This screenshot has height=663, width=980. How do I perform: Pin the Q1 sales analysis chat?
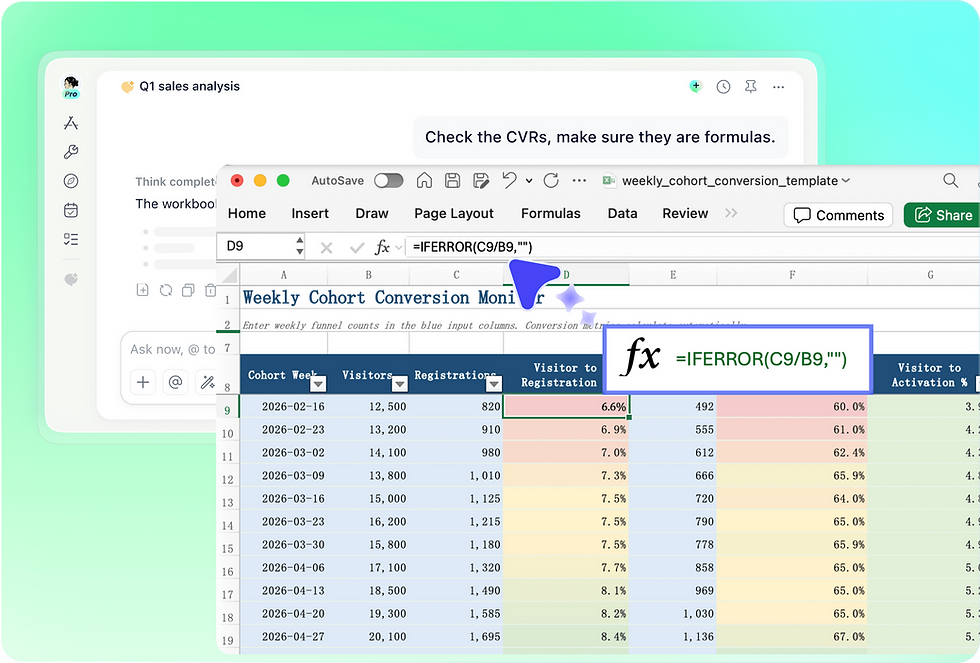(751, 87)
